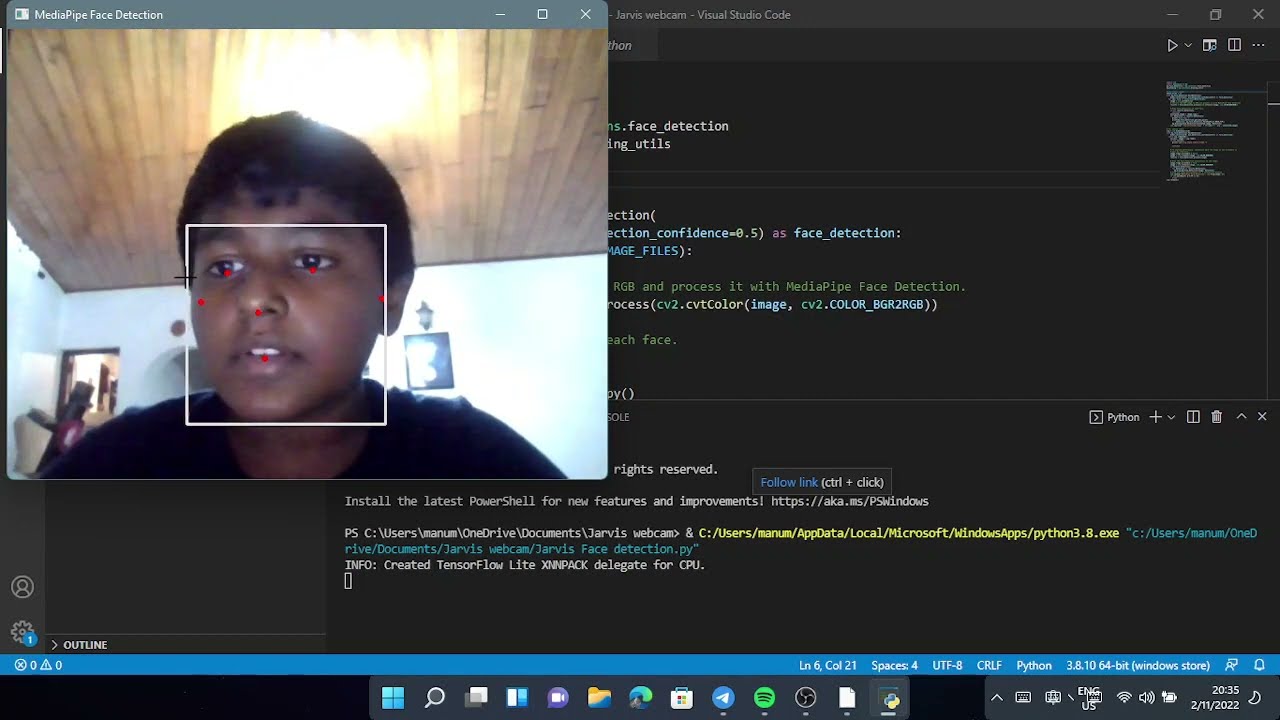Change indentation via Spaces: 4

894,665
